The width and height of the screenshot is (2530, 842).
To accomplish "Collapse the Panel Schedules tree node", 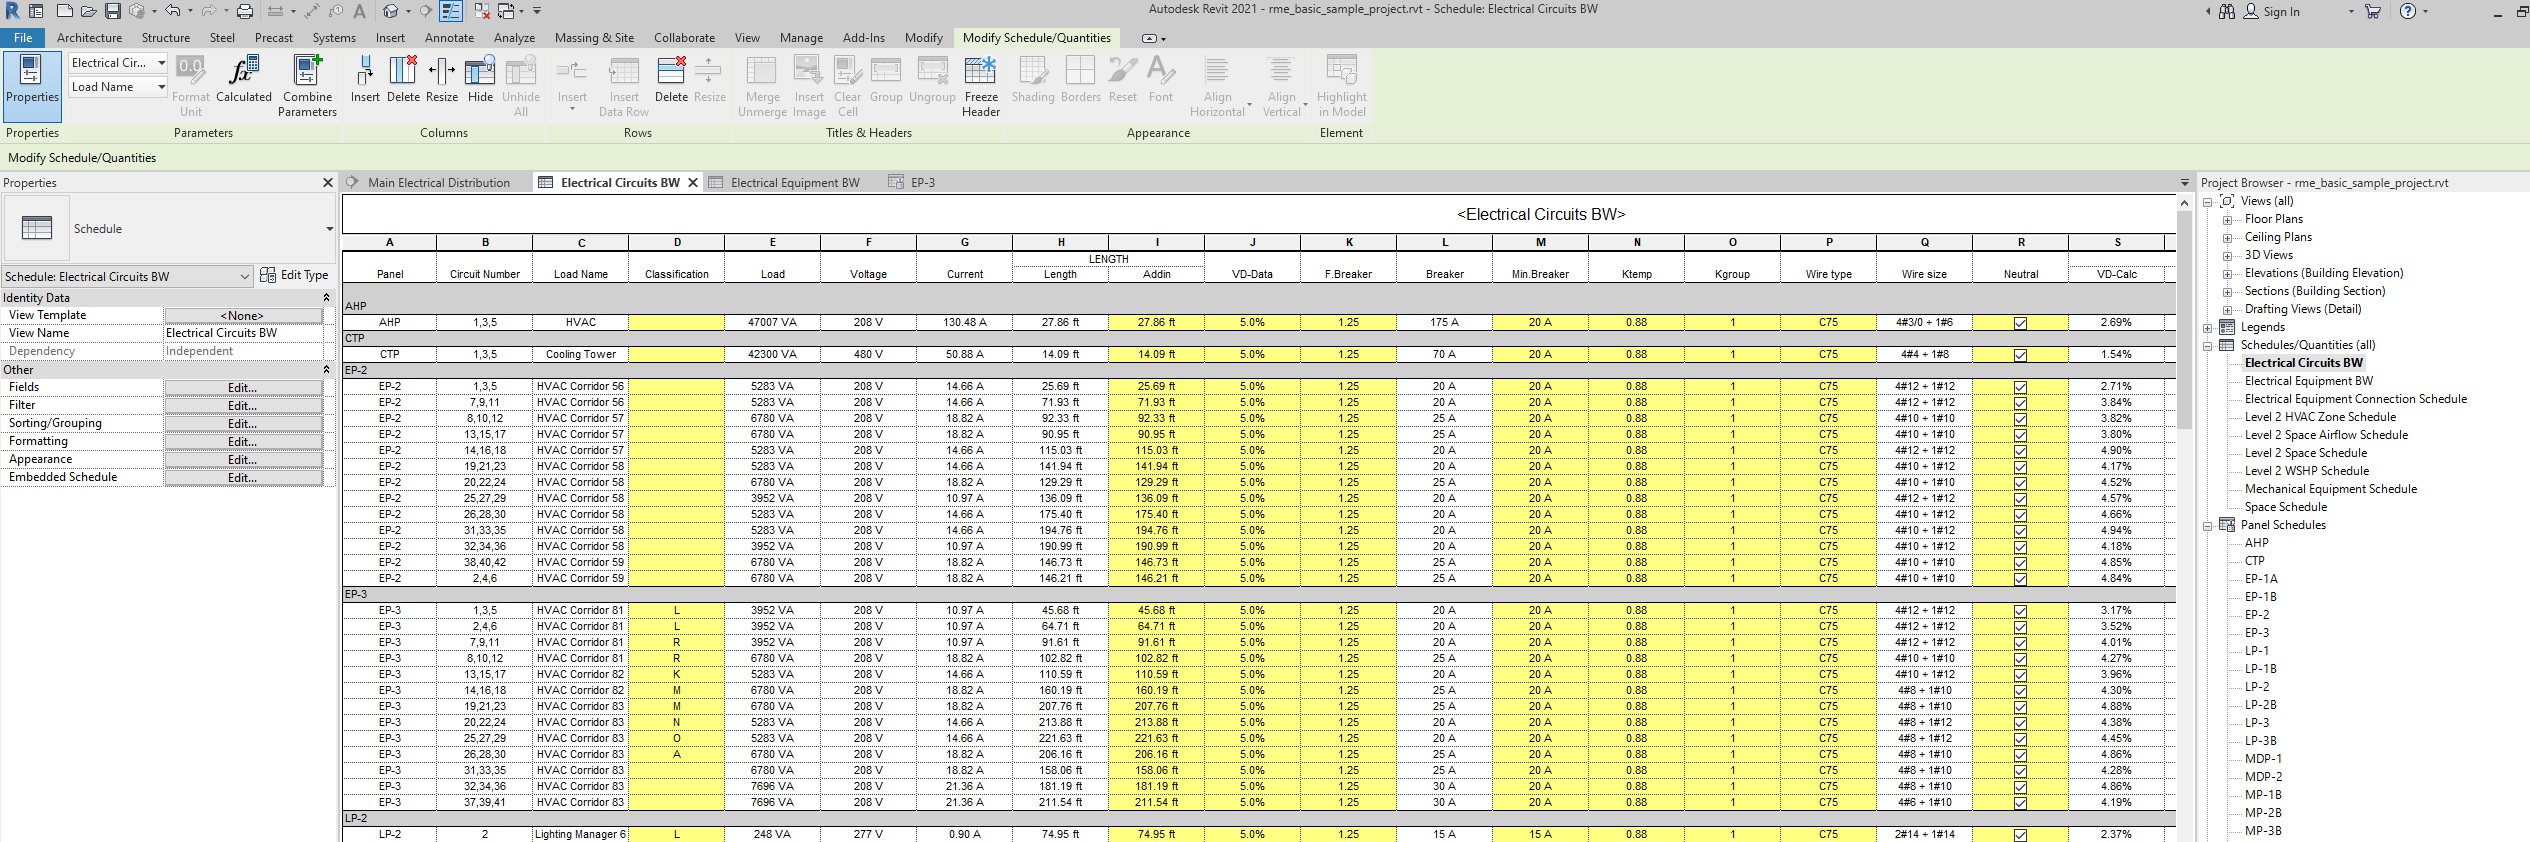I will click(2208, 526).
